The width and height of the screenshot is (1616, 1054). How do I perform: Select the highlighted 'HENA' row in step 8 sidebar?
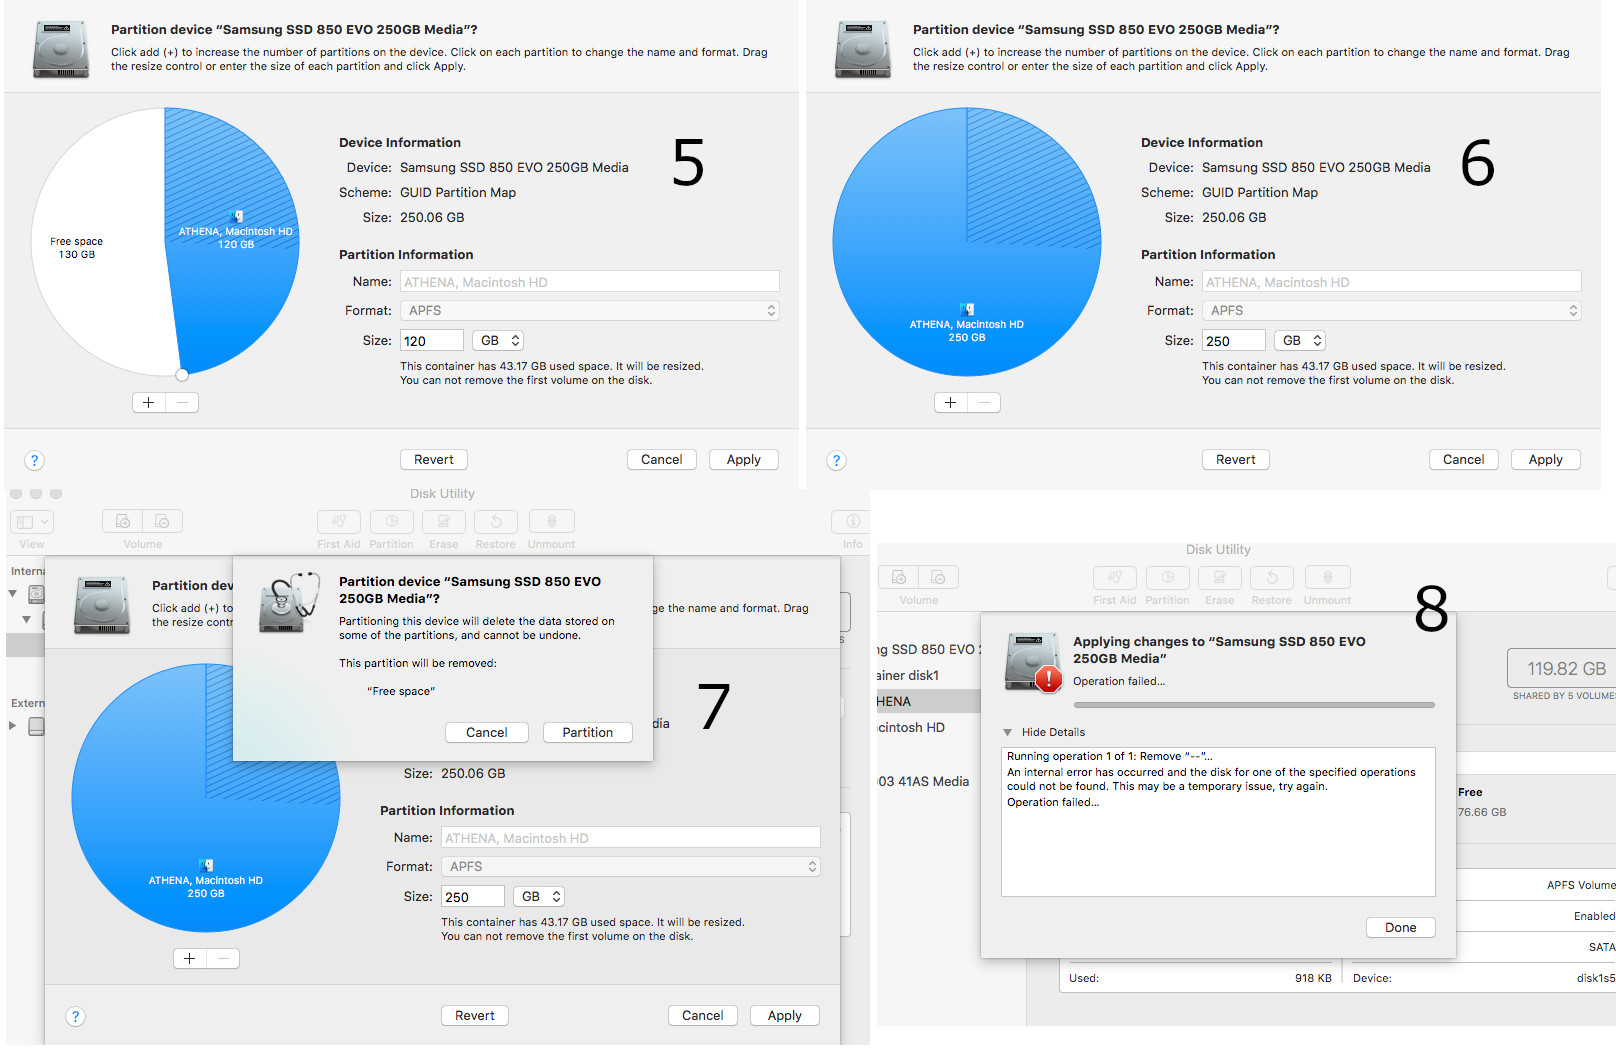click(x=929, y=701)
